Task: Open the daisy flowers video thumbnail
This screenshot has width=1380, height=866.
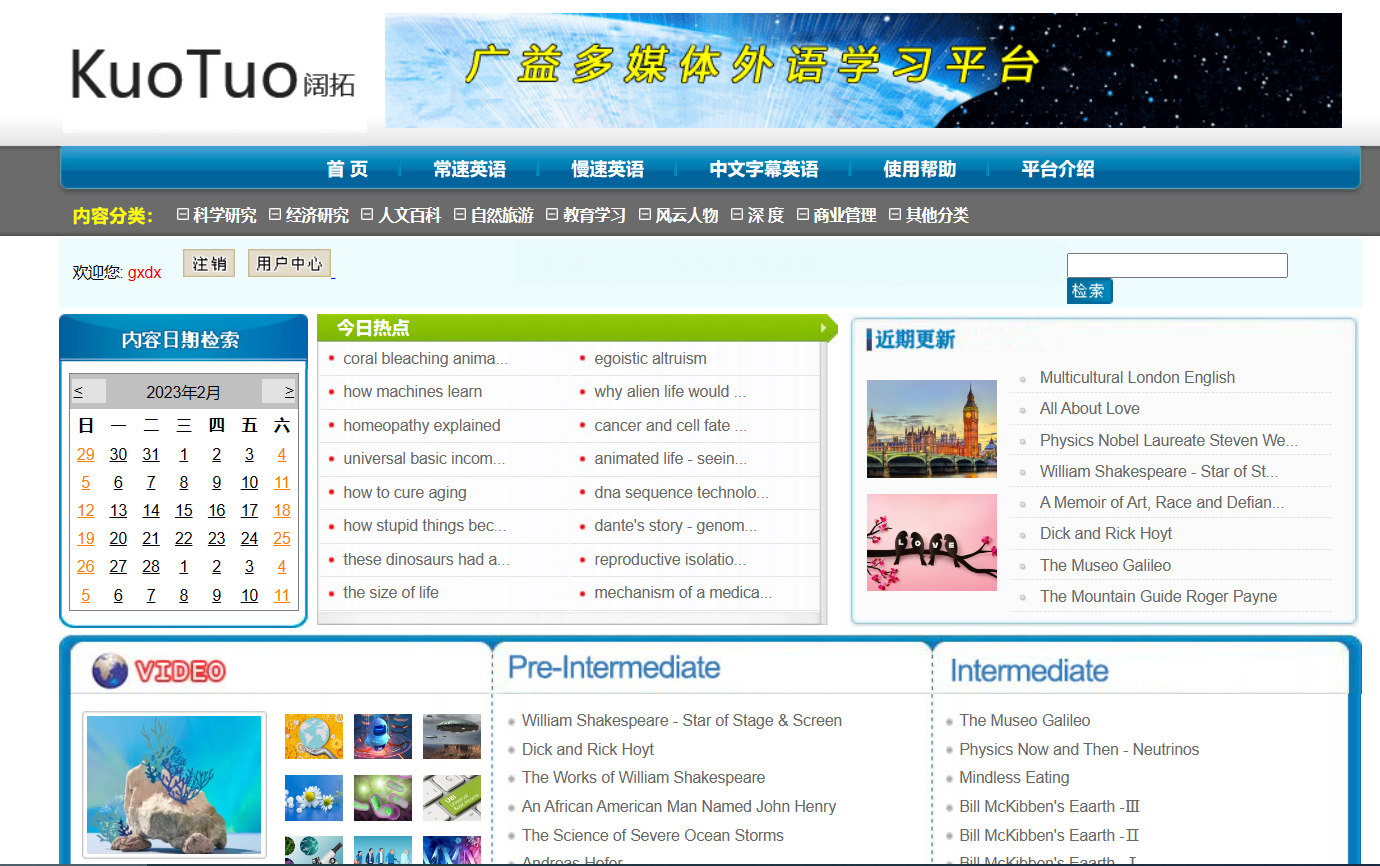Action: point(313,798)
